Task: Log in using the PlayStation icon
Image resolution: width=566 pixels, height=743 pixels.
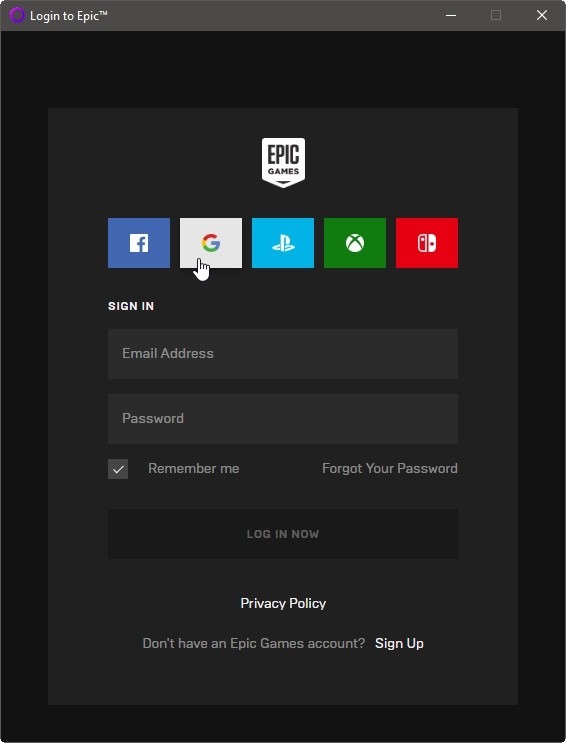Action: pyautogui.click(x=283, y=243)
